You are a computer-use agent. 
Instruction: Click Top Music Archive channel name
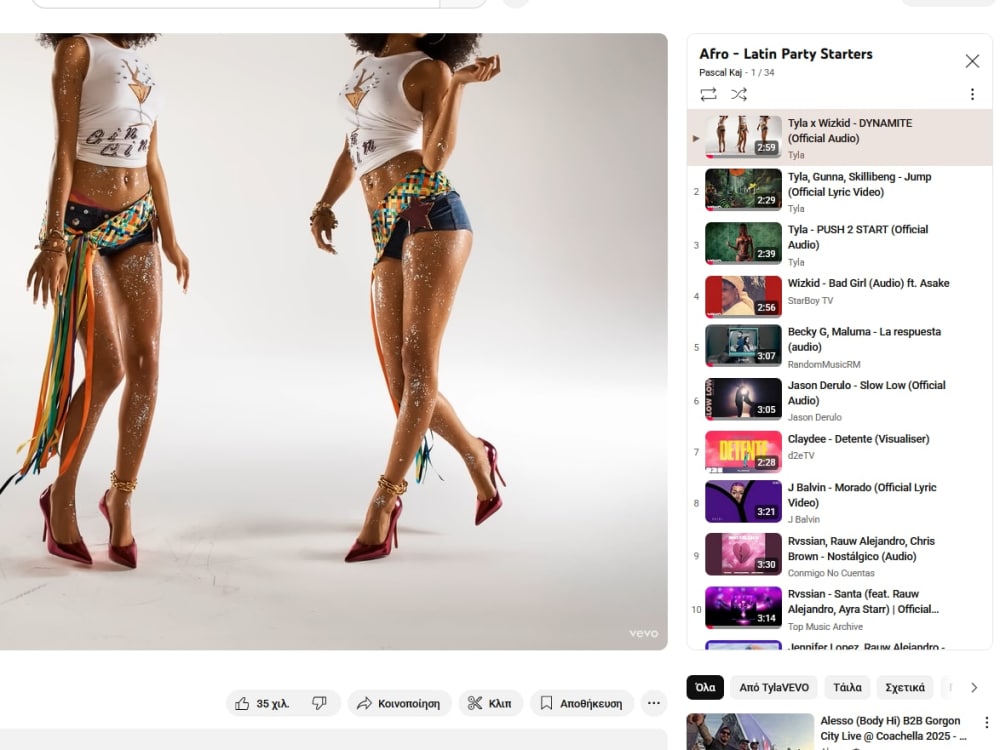coord(825,627)
